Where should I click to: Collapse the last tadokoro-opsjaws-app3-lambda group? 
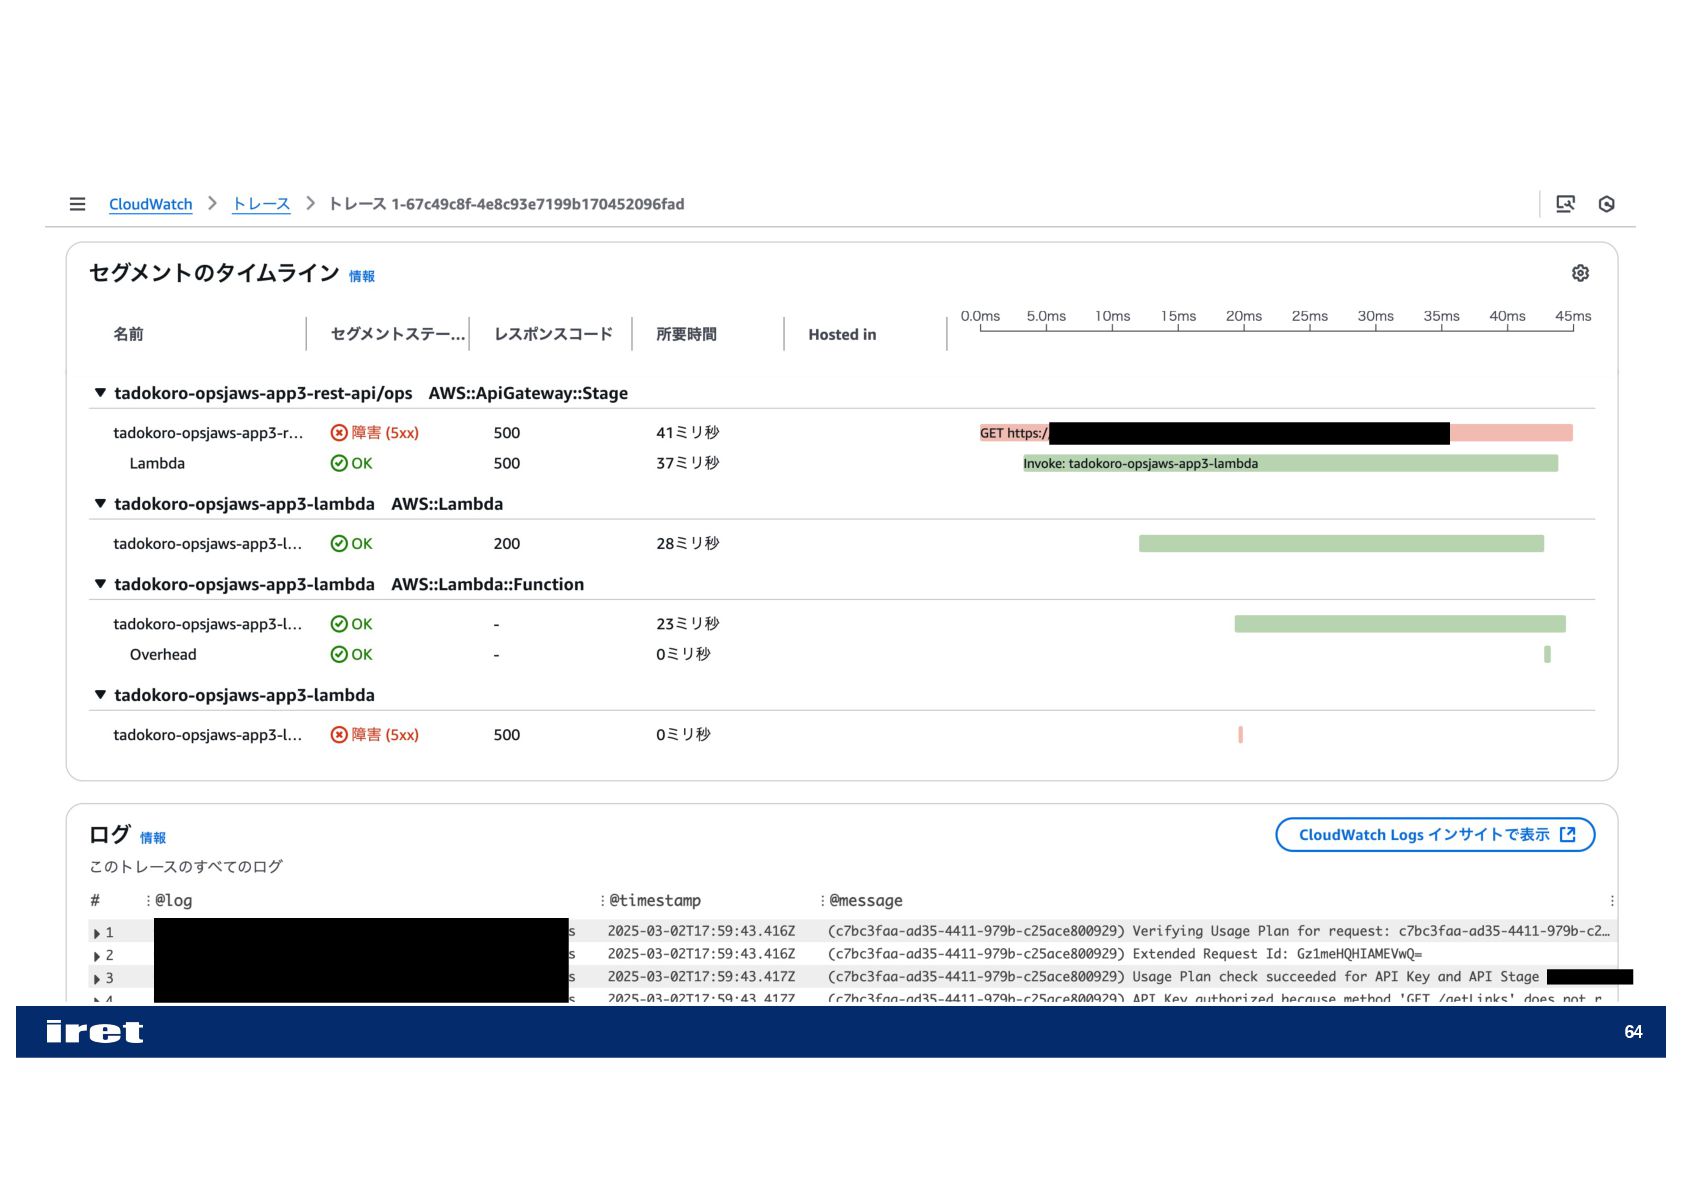[x=100, y=695]
